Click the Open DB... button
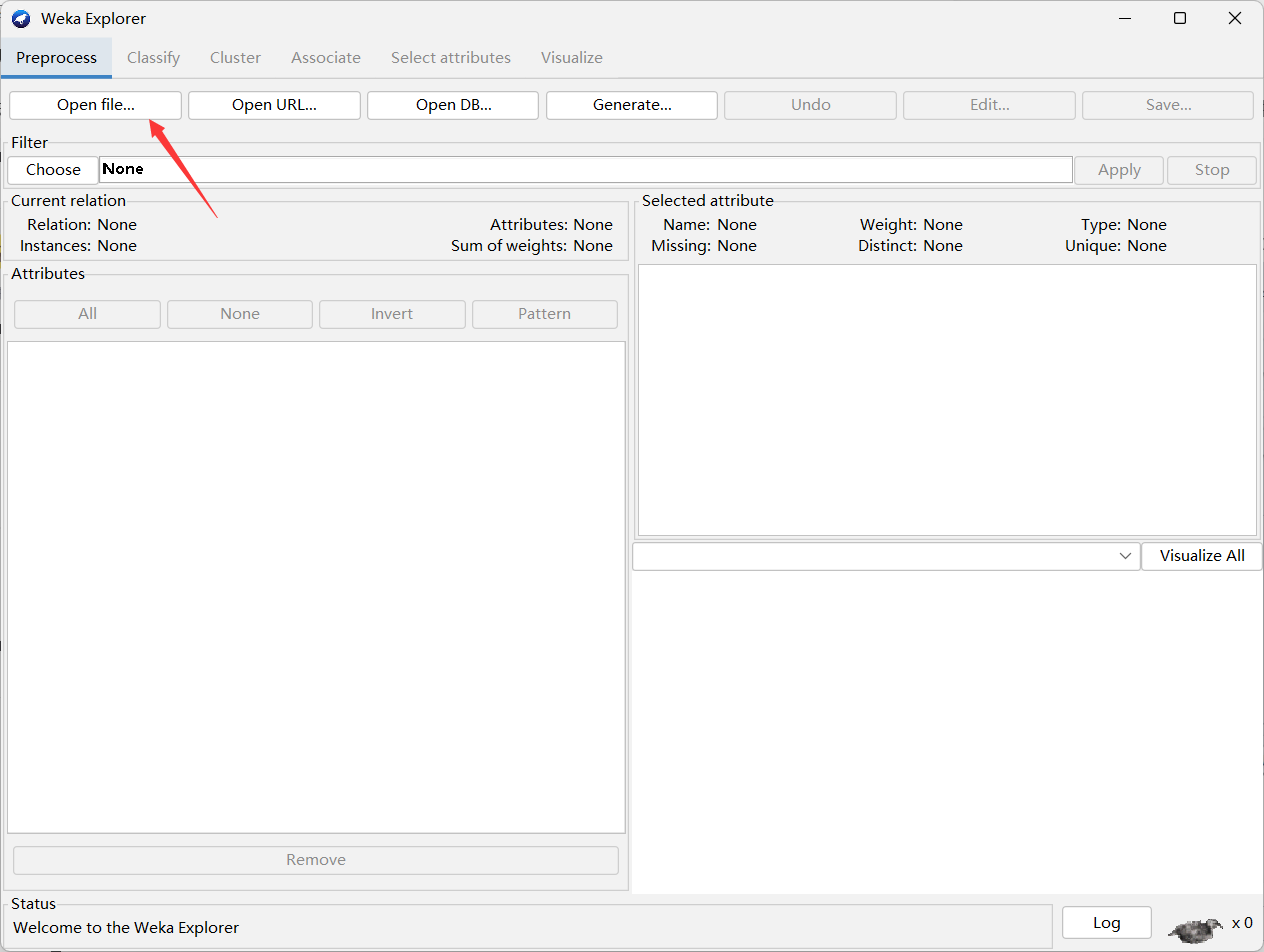This screenshot has height=952, width=1264. pos(453,105)
